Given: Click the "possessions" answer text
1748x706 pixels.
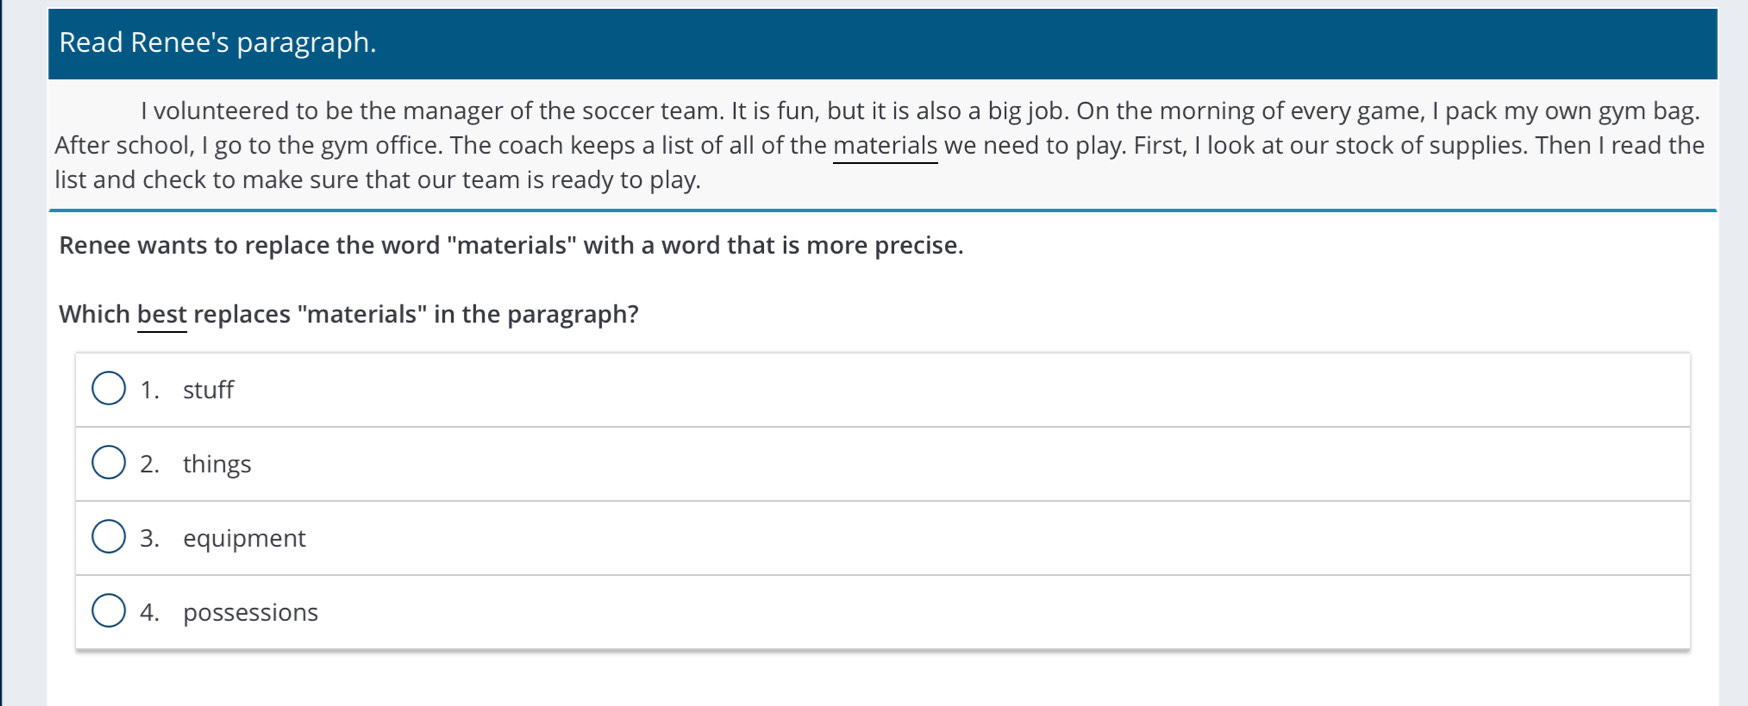Looking at the screenshot, I should (250, 612).
